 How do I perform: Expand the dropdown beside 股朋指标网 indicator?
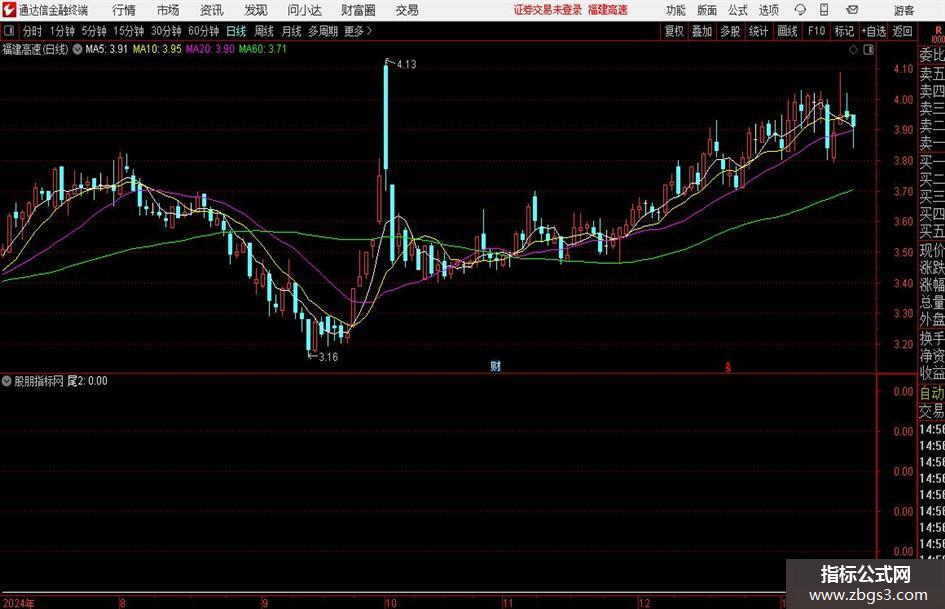pos(7,381)
